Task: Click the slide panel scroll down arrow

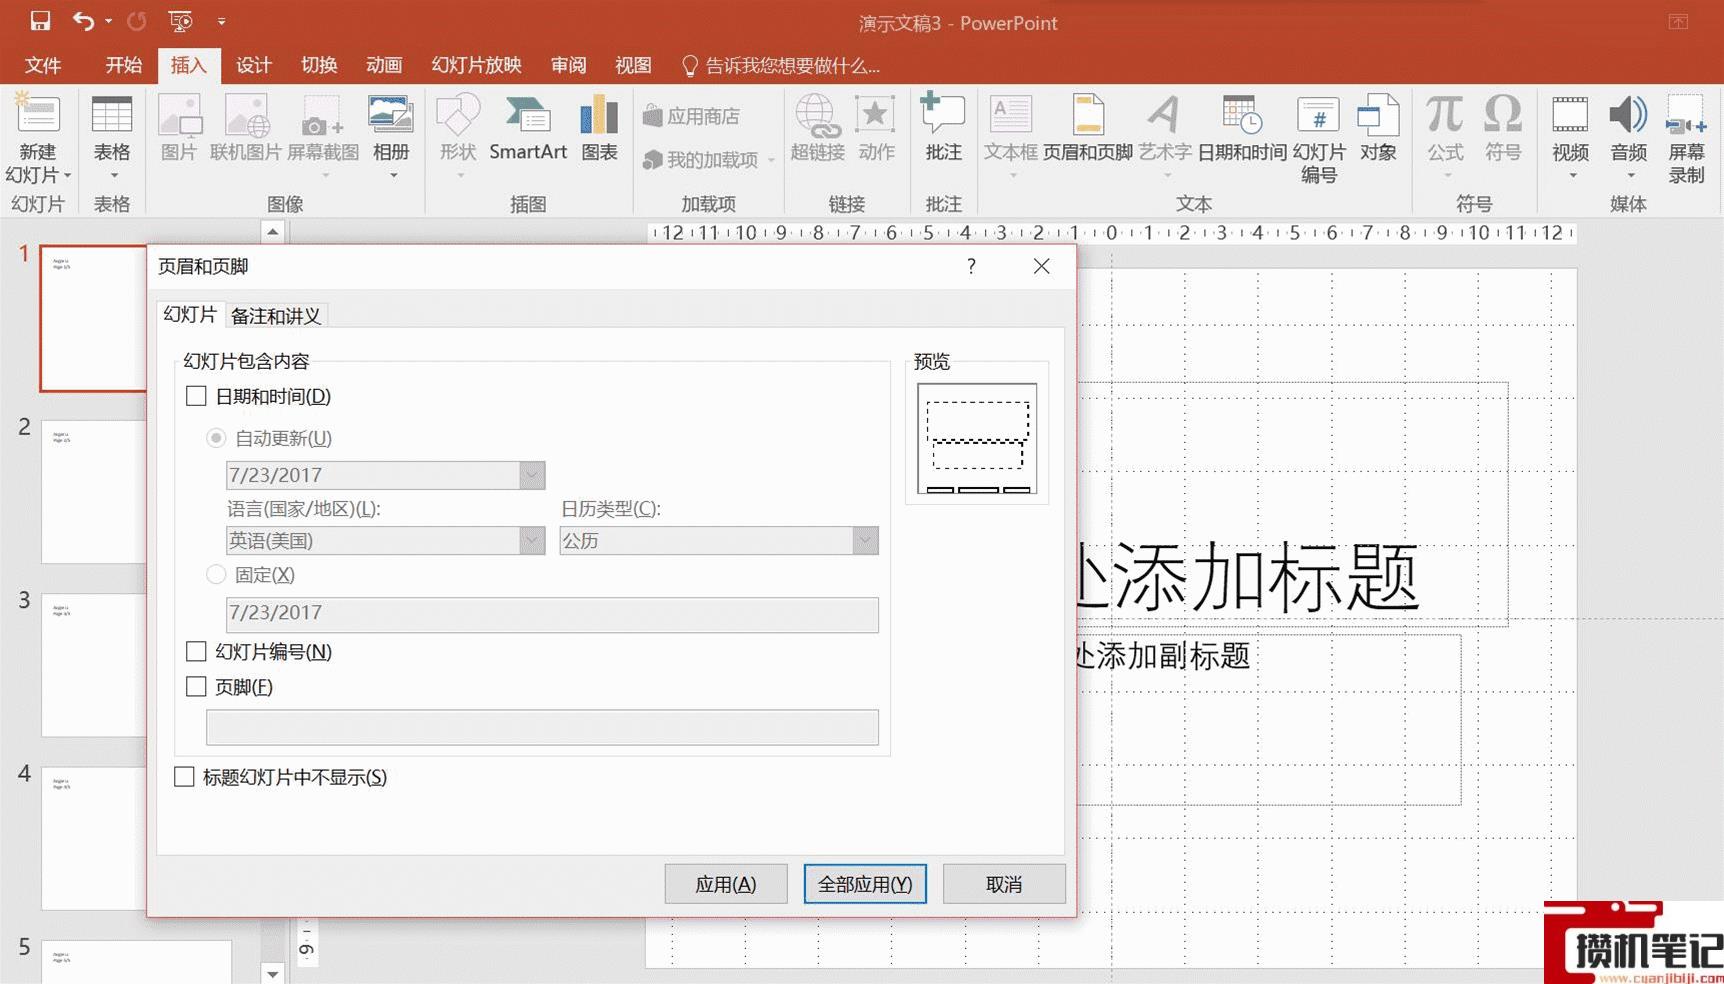Action: (x=273, y=973)
